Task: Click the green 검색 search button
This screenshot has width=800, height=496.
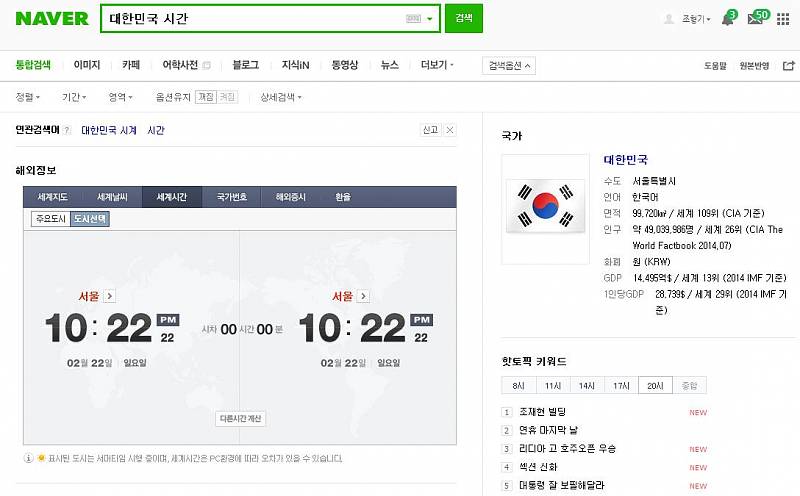Action: pos(464,19)
